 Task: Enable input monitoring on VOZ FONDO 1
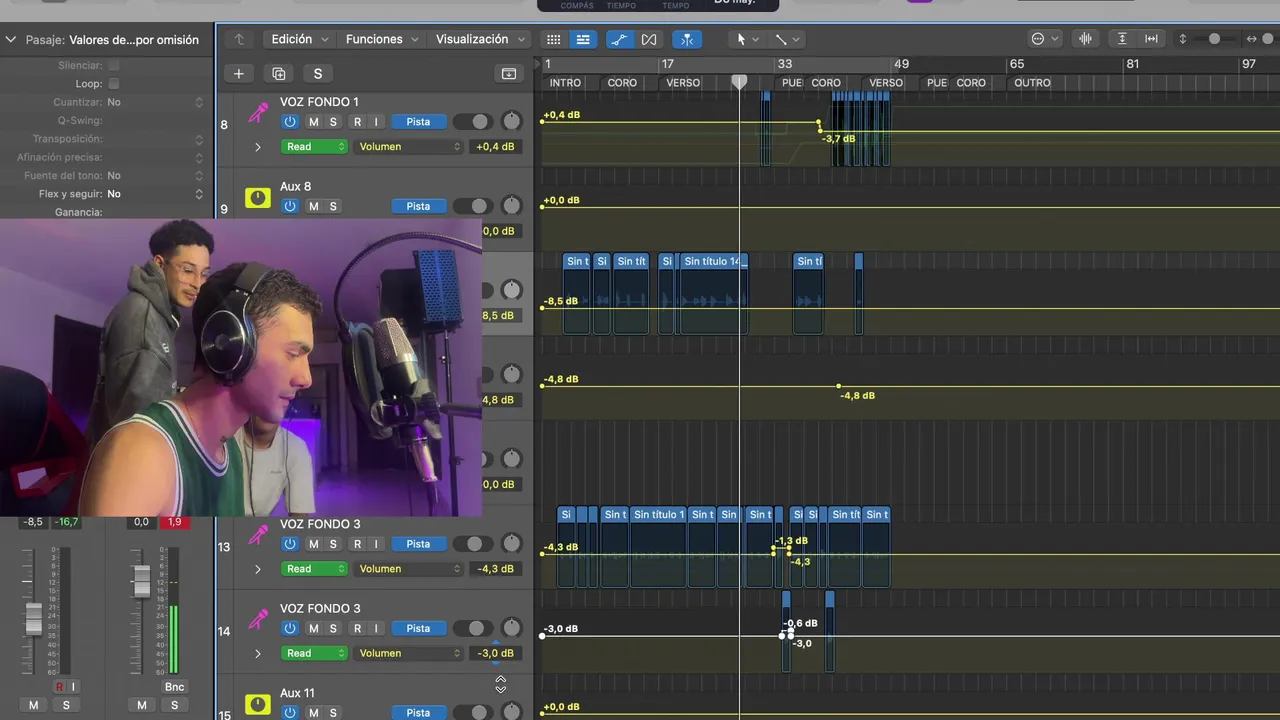coord(376,122)
